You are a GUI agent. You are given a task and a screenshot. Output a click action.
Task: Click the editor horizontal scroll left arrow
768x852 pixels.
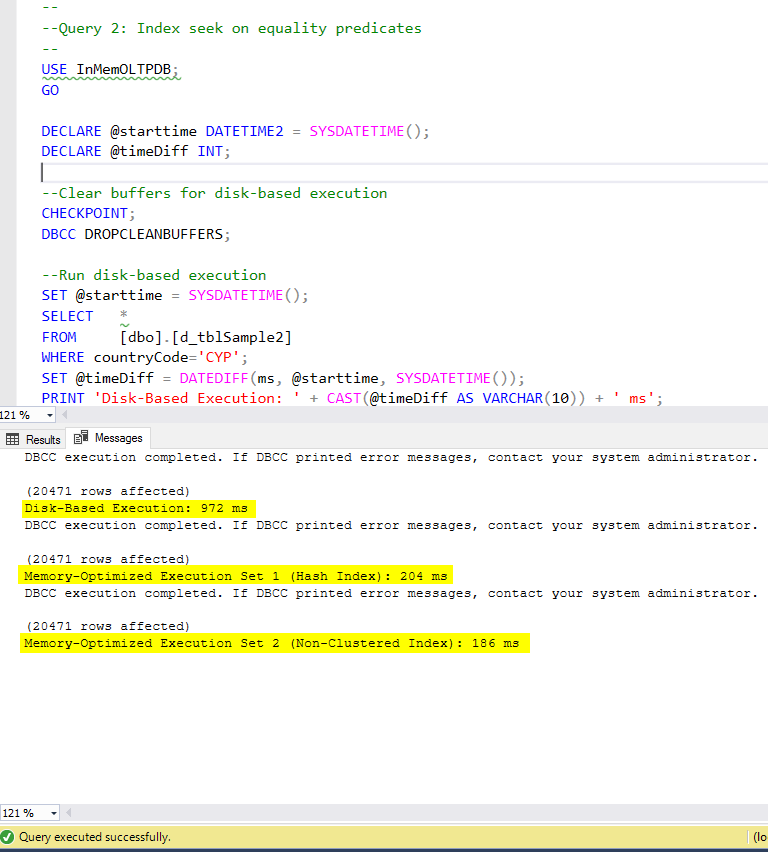[65, 415]
